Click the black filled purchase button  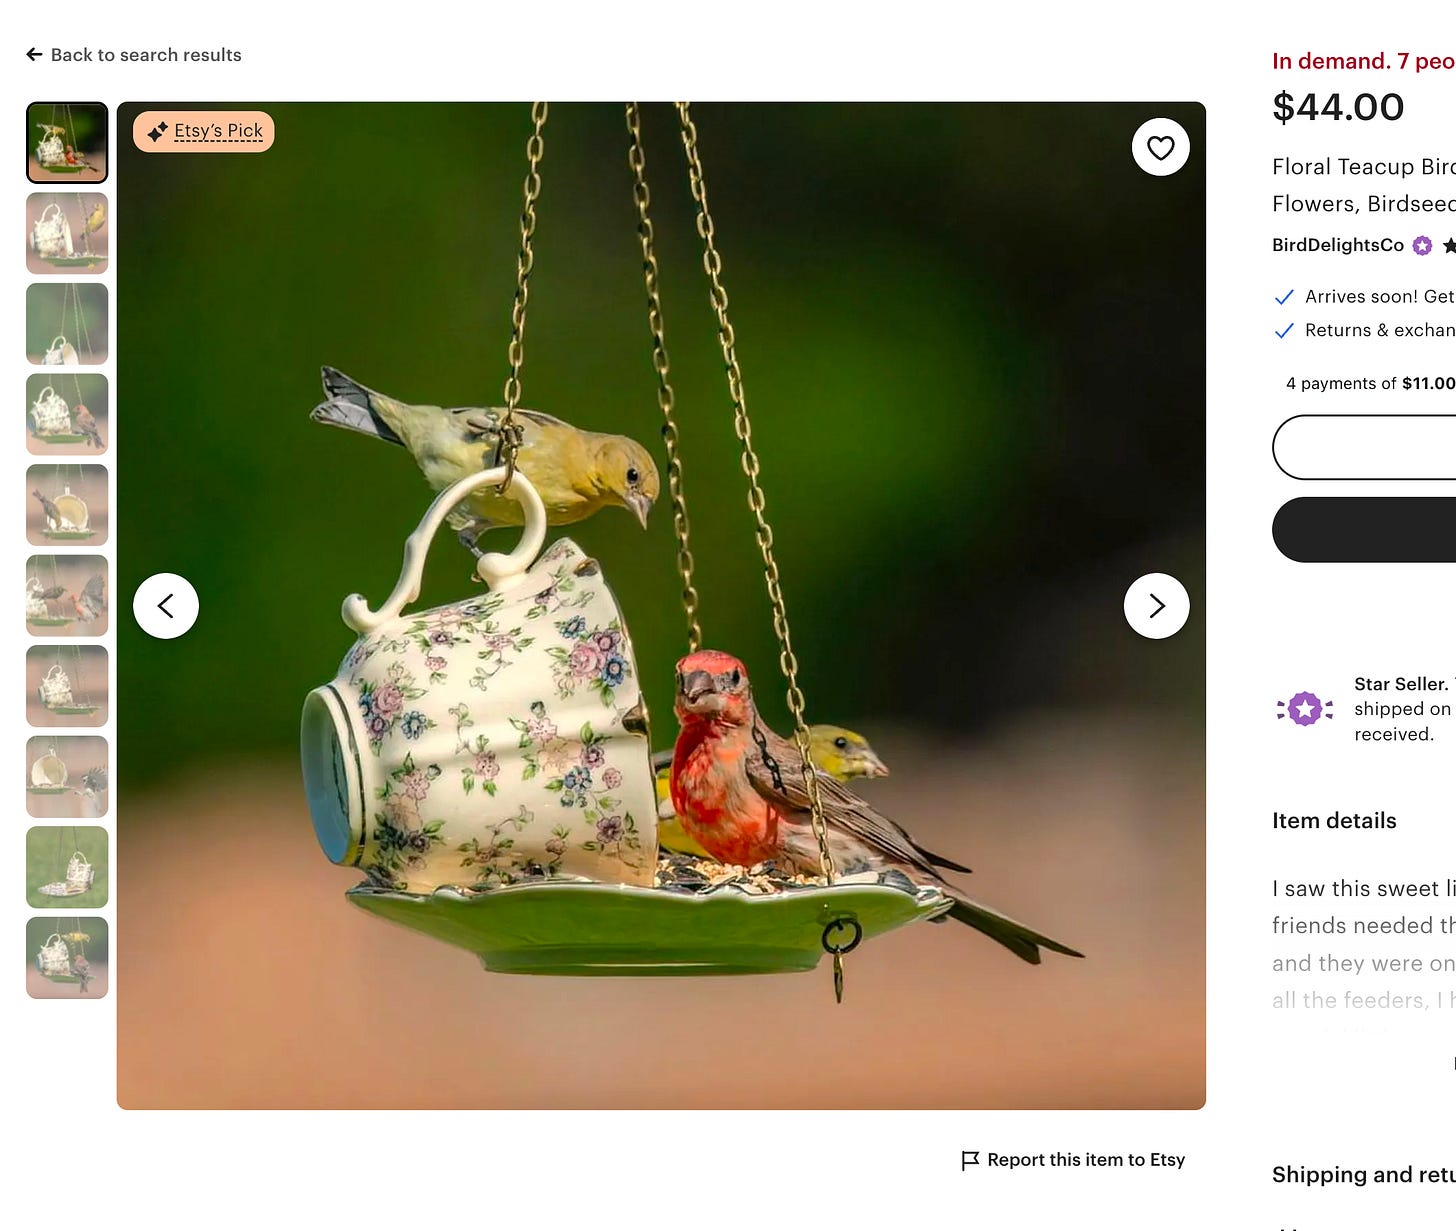[1364, 530]
